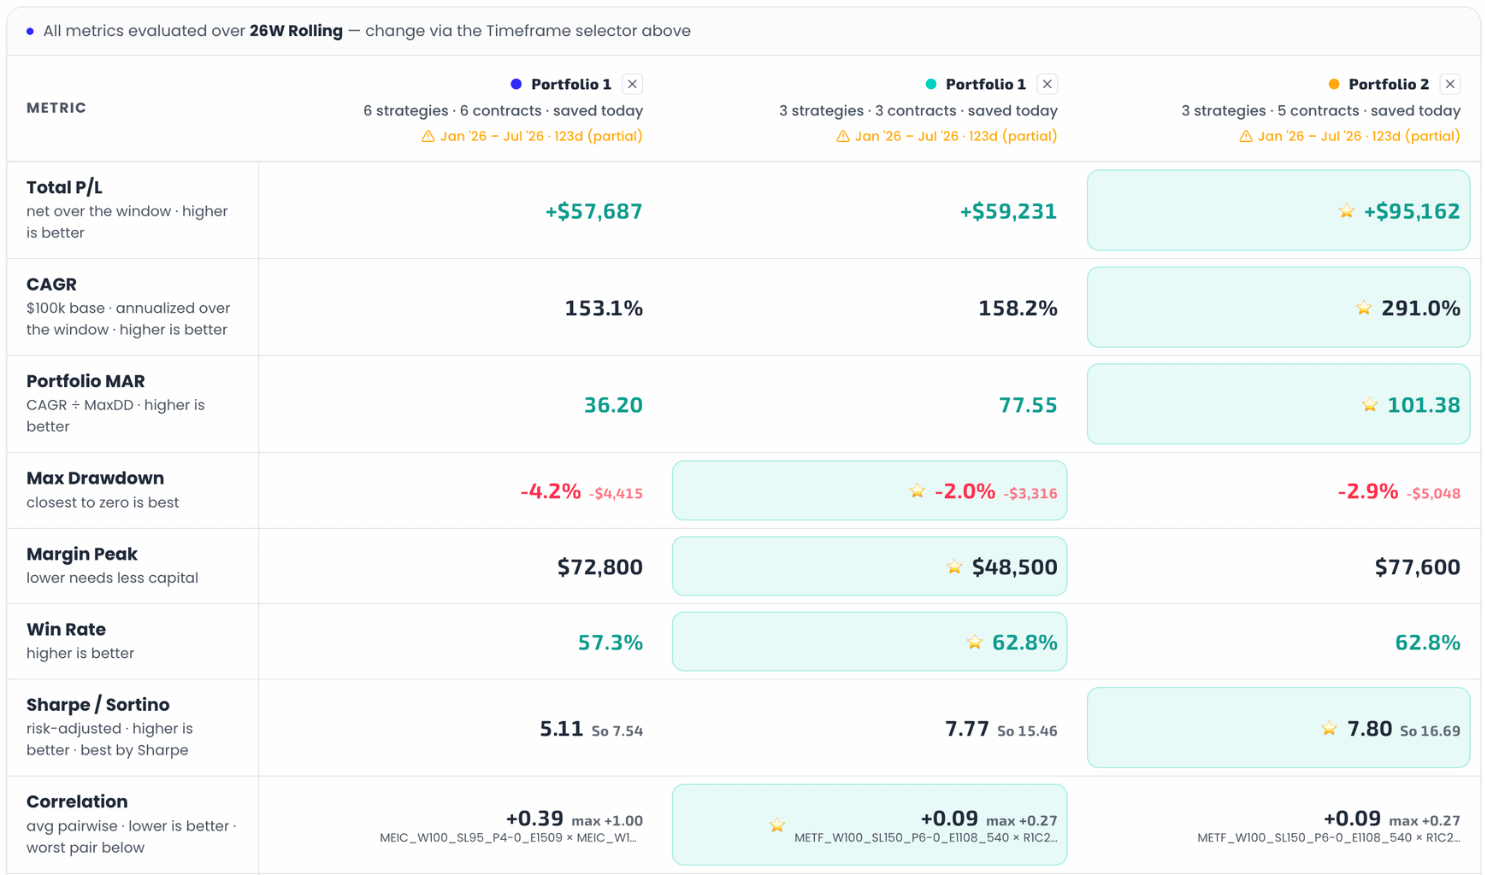Click the partial-data warning icon under Portfolio 2
1485x875 pixels.
pyautogui.click(x=1246, y=136)
